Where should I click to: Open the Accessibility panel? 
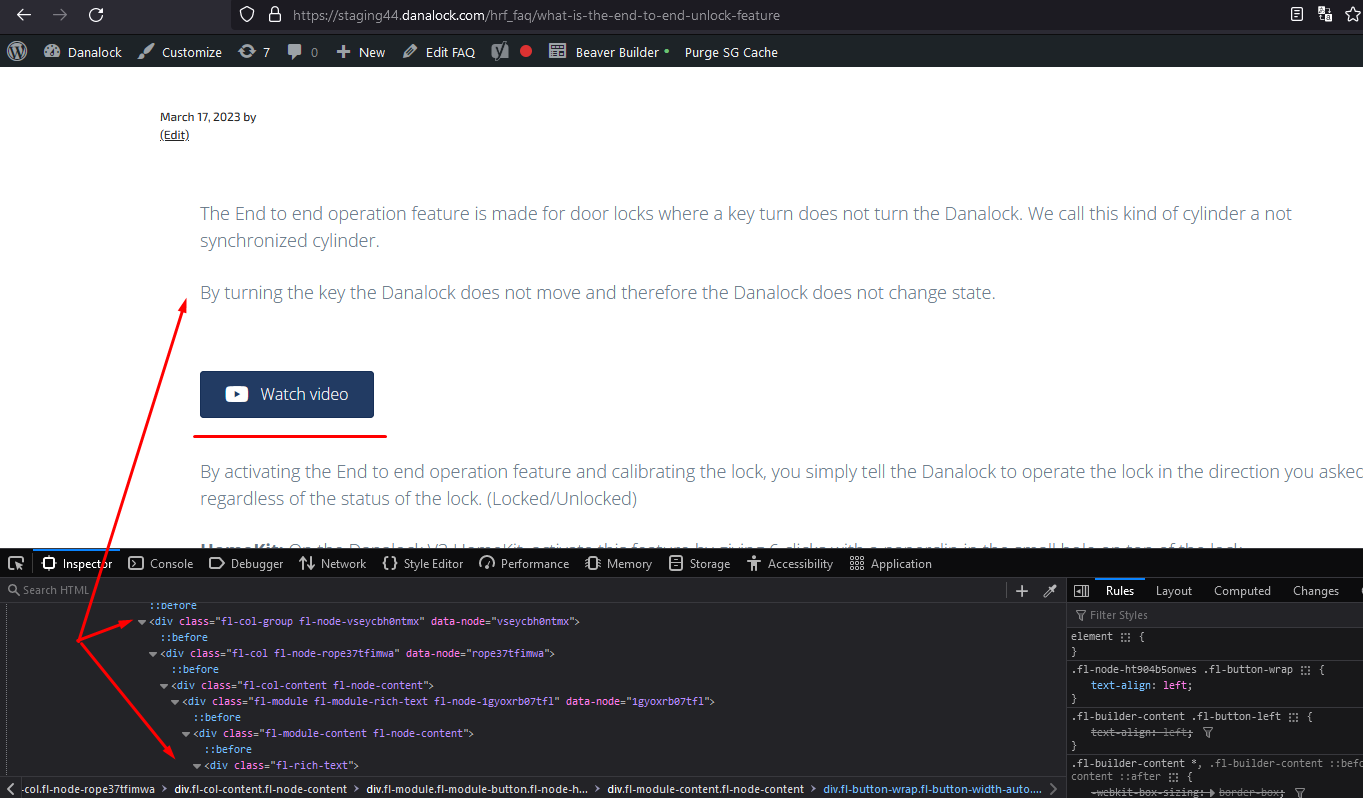click(x=789, y=563)
